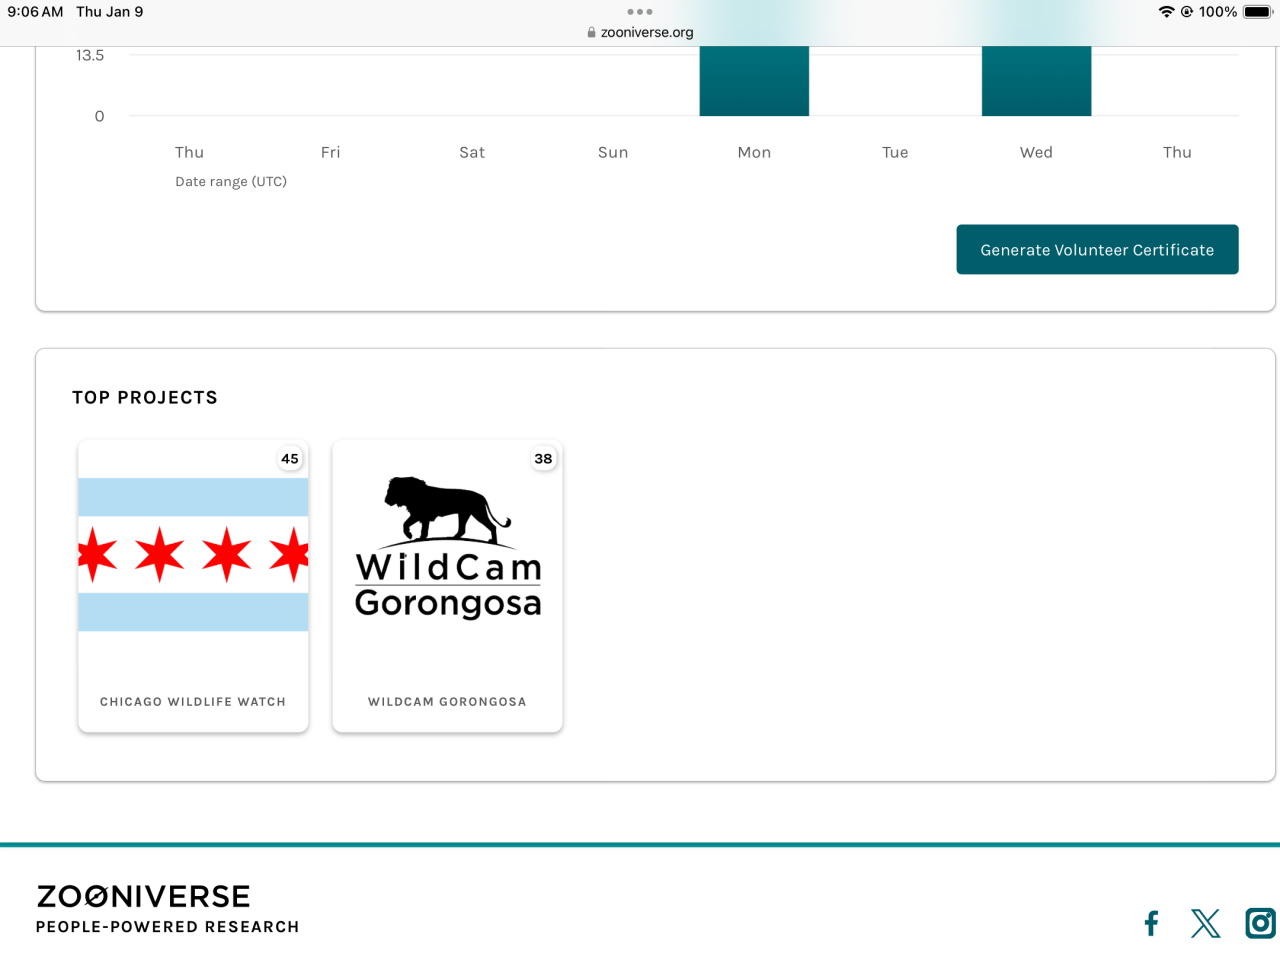
Task: Click the Sat axis label
Action: (x=472, y=152)
